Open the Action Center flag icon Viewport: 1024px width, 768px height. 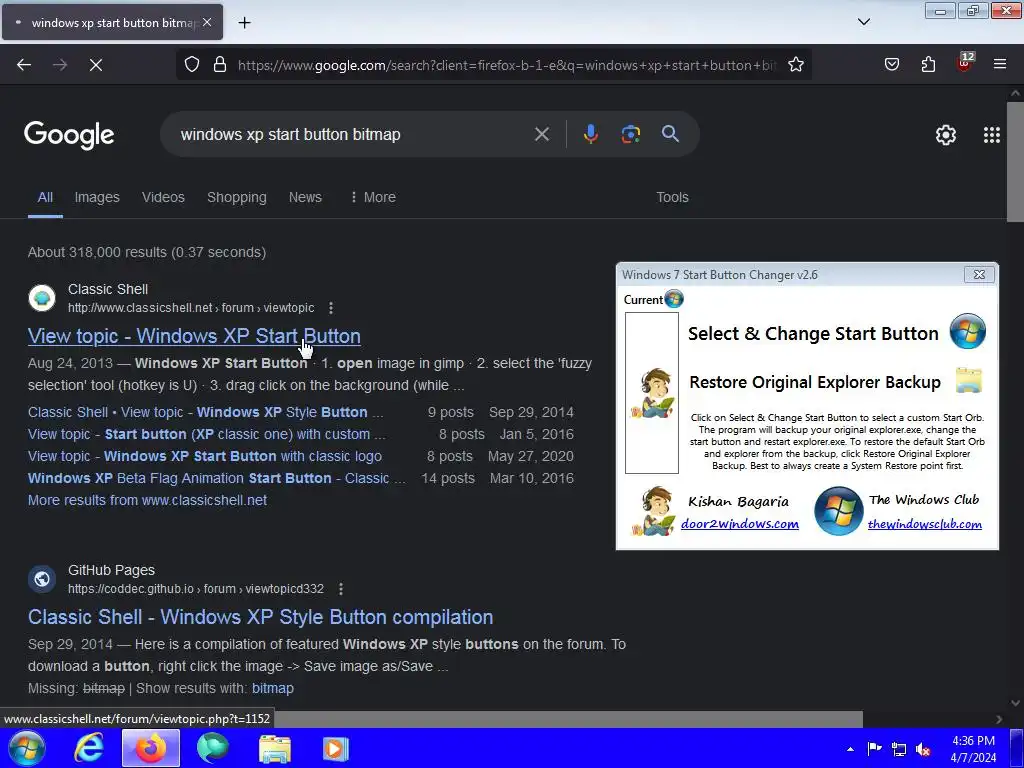(874, 748)
